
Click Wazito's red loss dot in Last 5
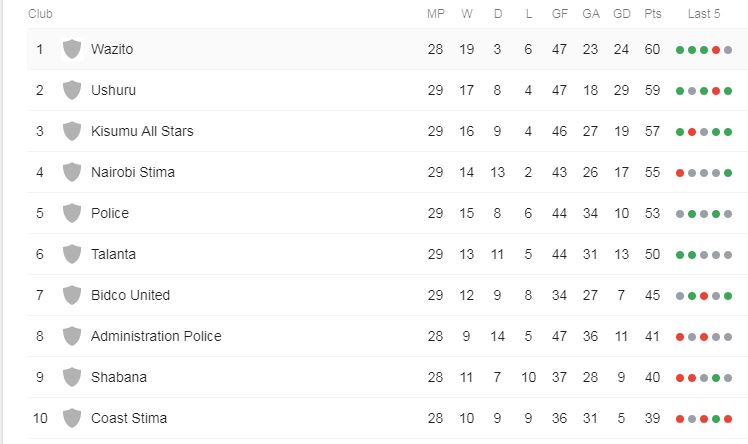(716, 50)
